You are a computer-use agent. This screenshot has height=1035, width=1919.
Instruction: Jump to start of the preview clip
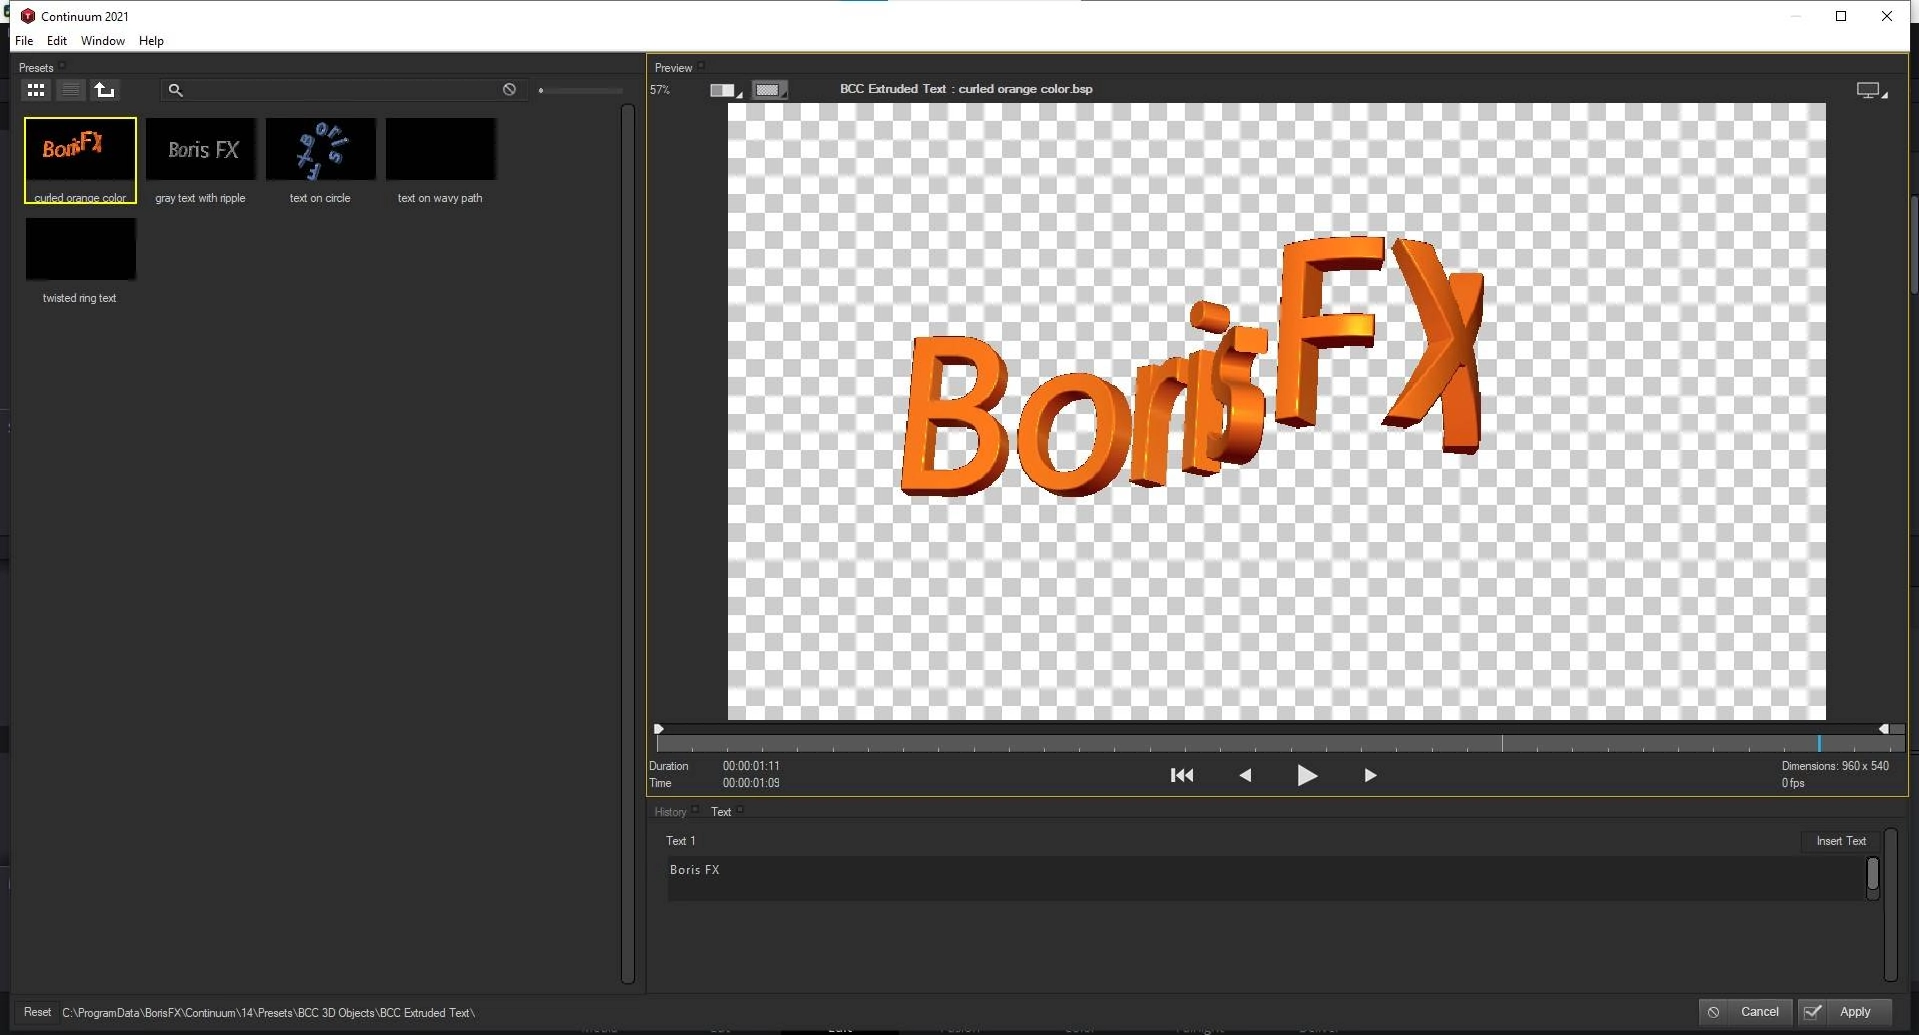tap(1182, 775)
